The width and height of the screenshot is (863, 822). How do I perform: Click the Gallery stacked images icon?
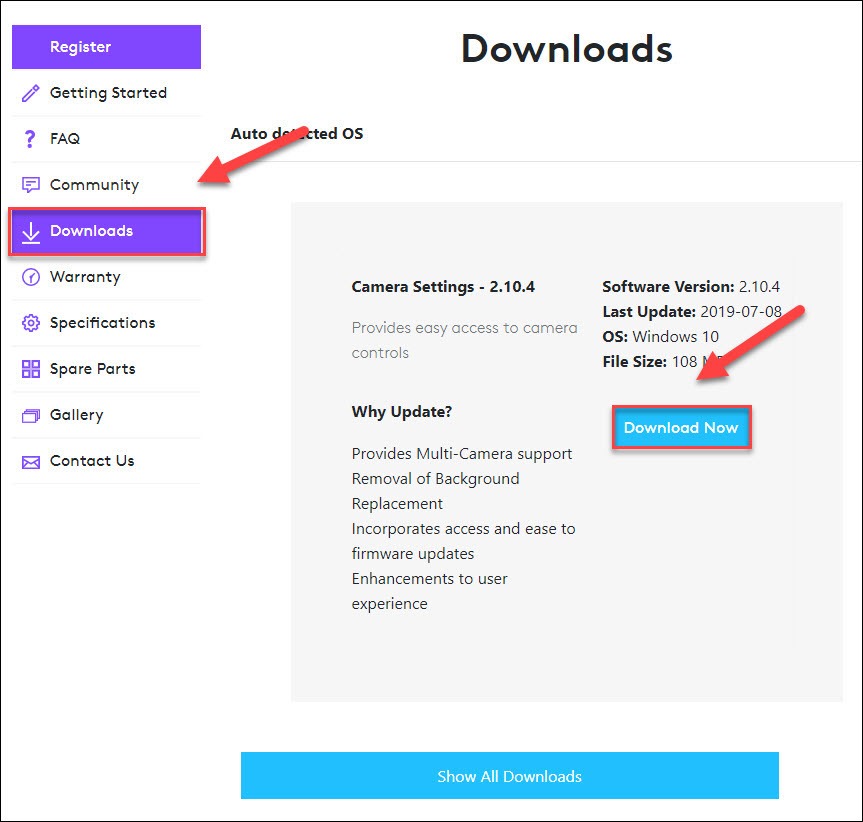coord(31,415)
